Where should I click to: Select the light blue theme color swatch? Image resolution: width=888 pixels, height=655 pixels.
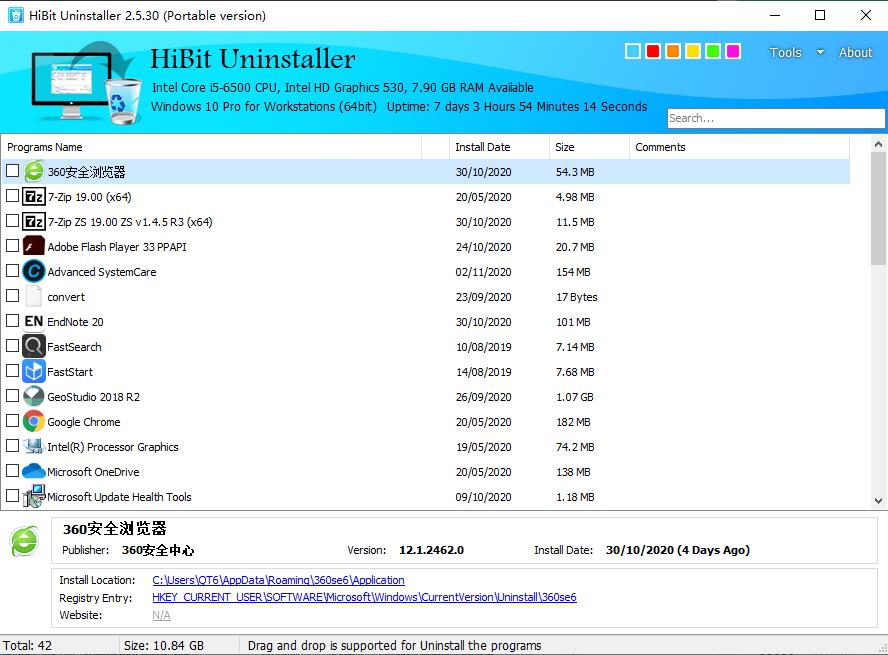pos(633,51)
